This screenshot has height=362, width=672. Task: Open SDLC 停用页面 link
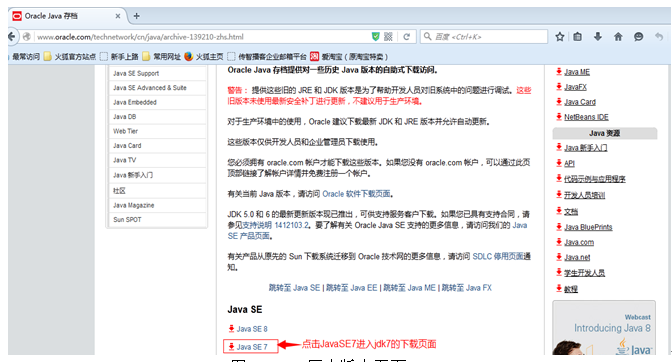coord(498,256)
